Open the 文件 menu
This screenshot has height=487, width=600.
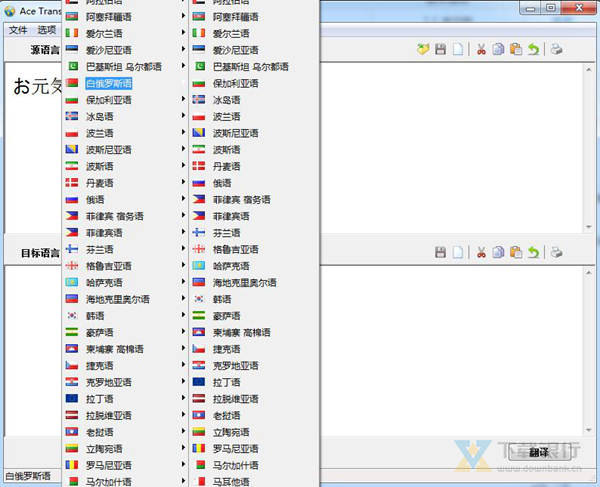(18, 30)
